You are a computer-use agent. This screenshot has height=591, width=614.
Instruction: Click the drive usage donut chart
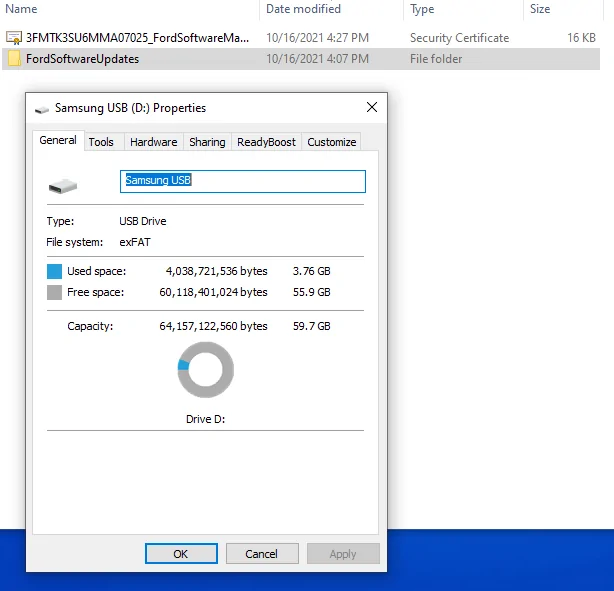coord(206,370)
